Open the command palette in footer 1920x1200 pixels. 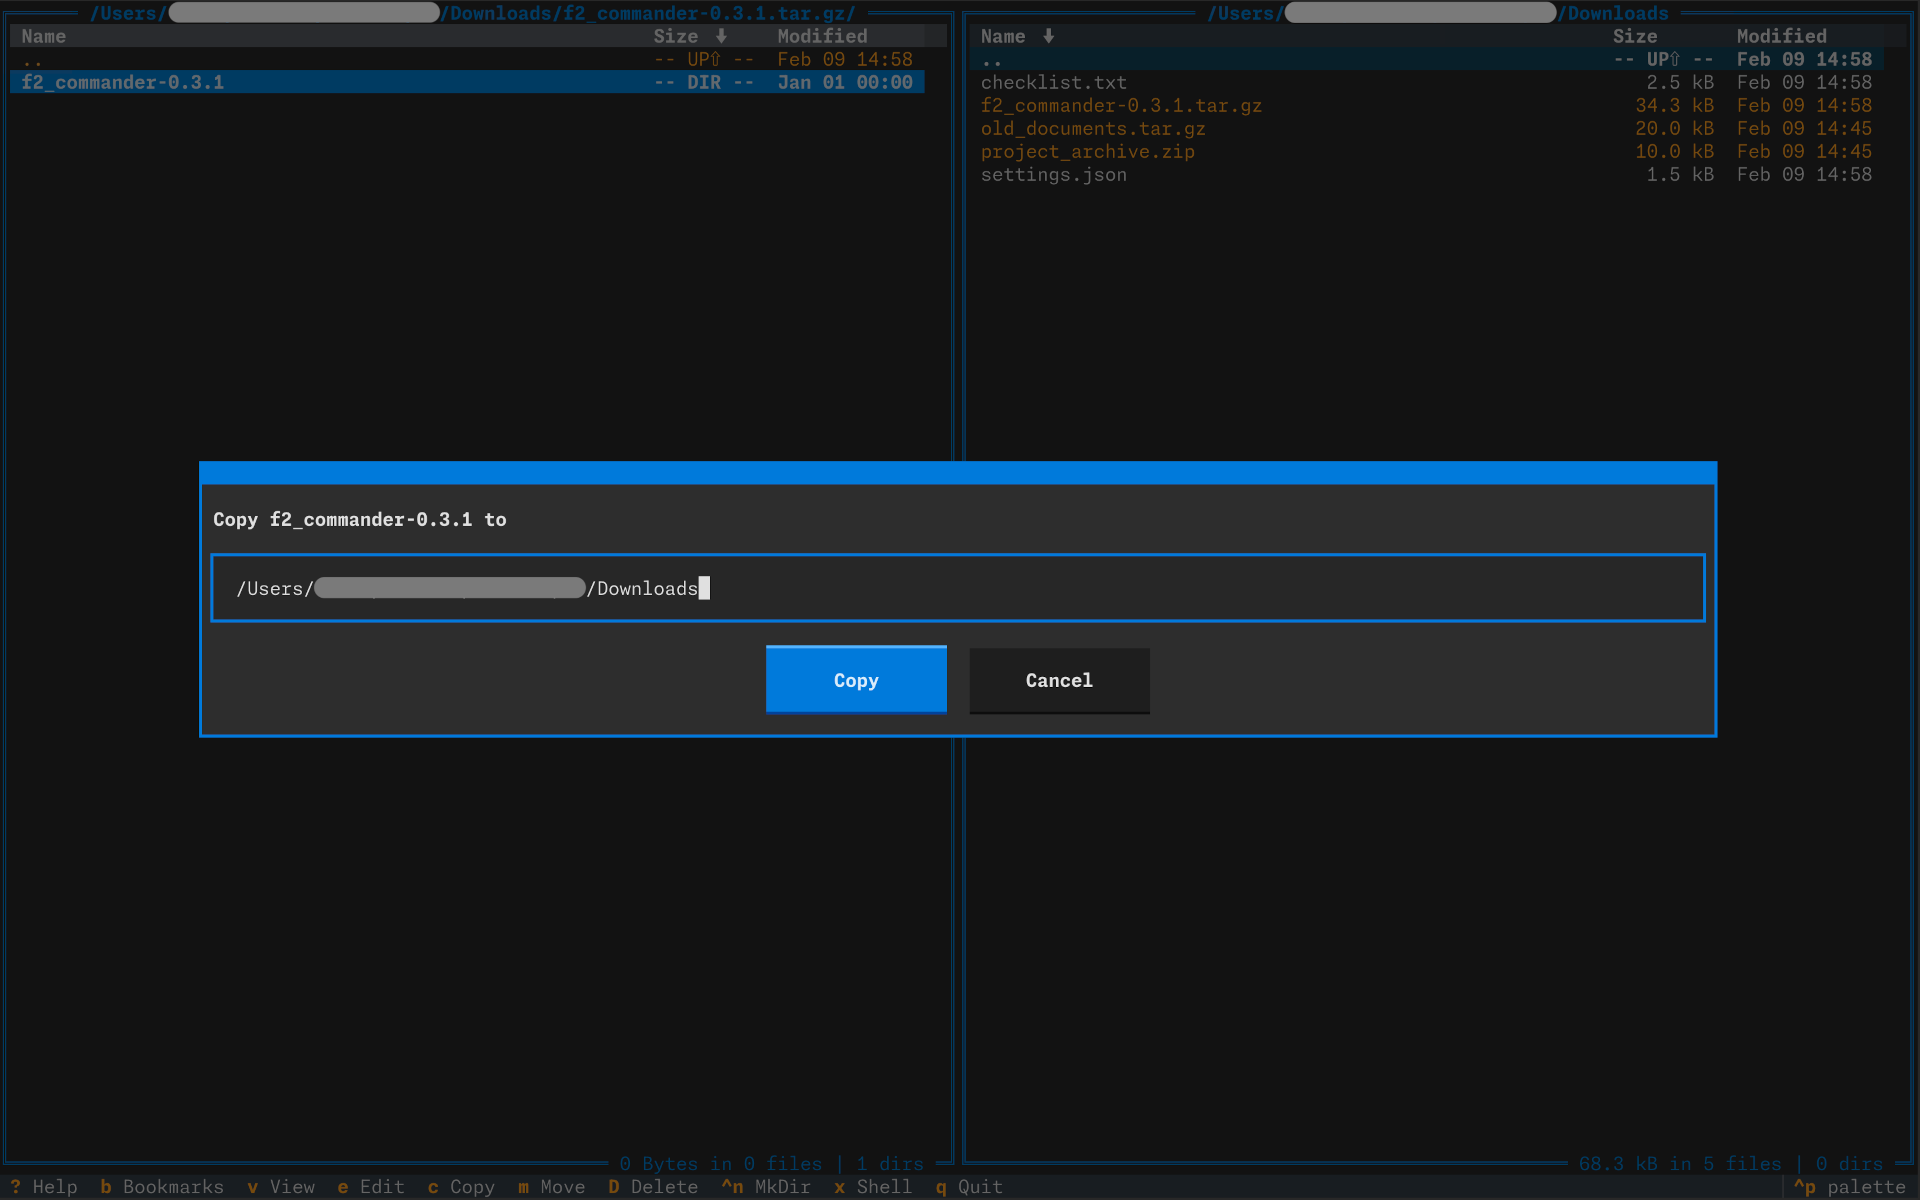click(1850, 1187)
